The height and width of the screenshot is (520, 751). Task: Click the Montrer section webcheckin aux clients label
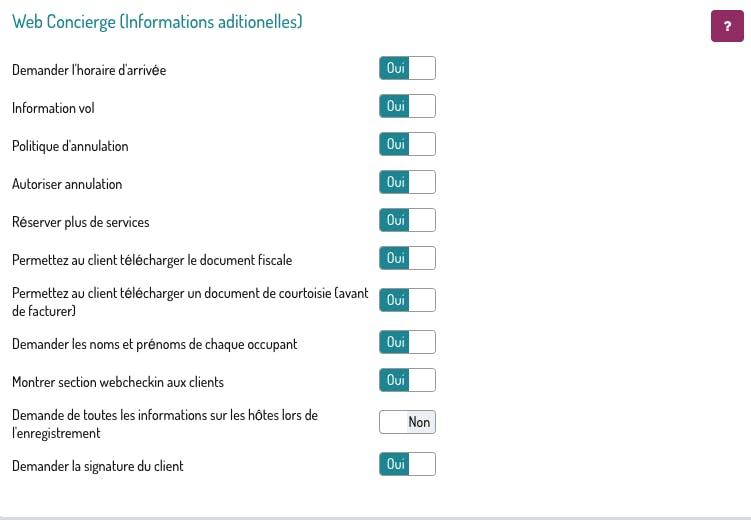[118, 382]
